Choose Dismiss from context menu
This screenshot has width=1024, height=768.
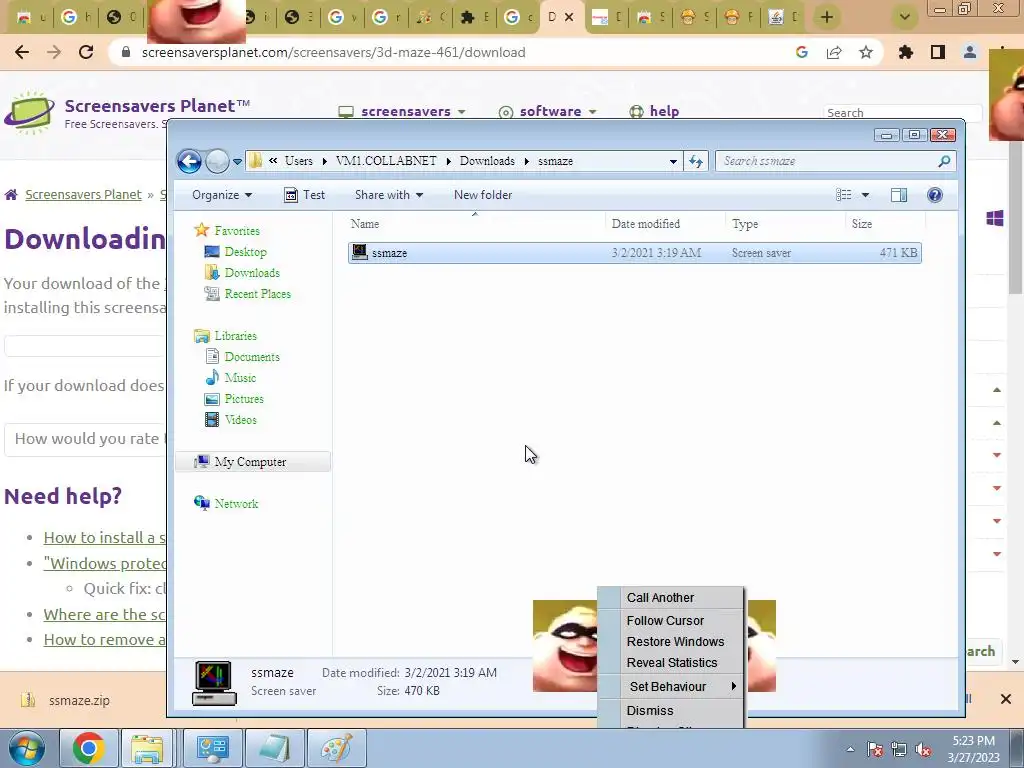[x=671, y=711]
